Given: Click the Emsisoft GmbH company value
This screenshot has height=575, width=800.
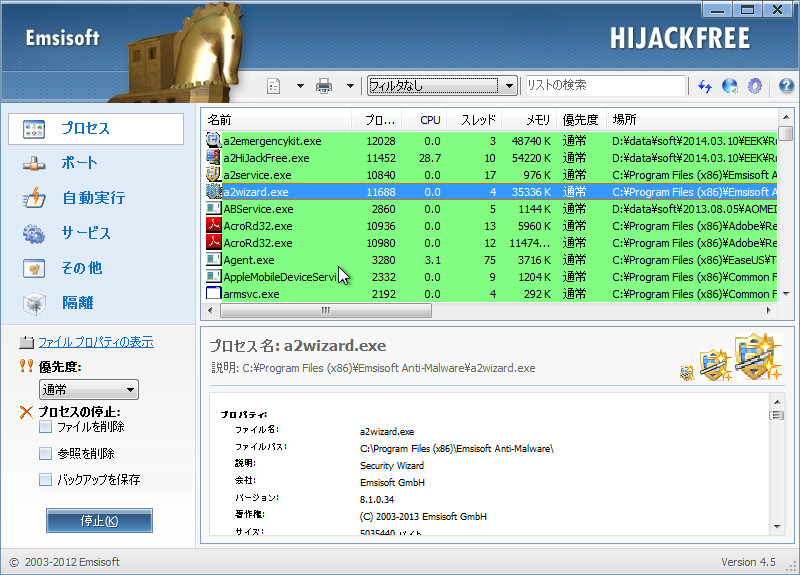Looking at the screenshot, I should coord(392,482).
